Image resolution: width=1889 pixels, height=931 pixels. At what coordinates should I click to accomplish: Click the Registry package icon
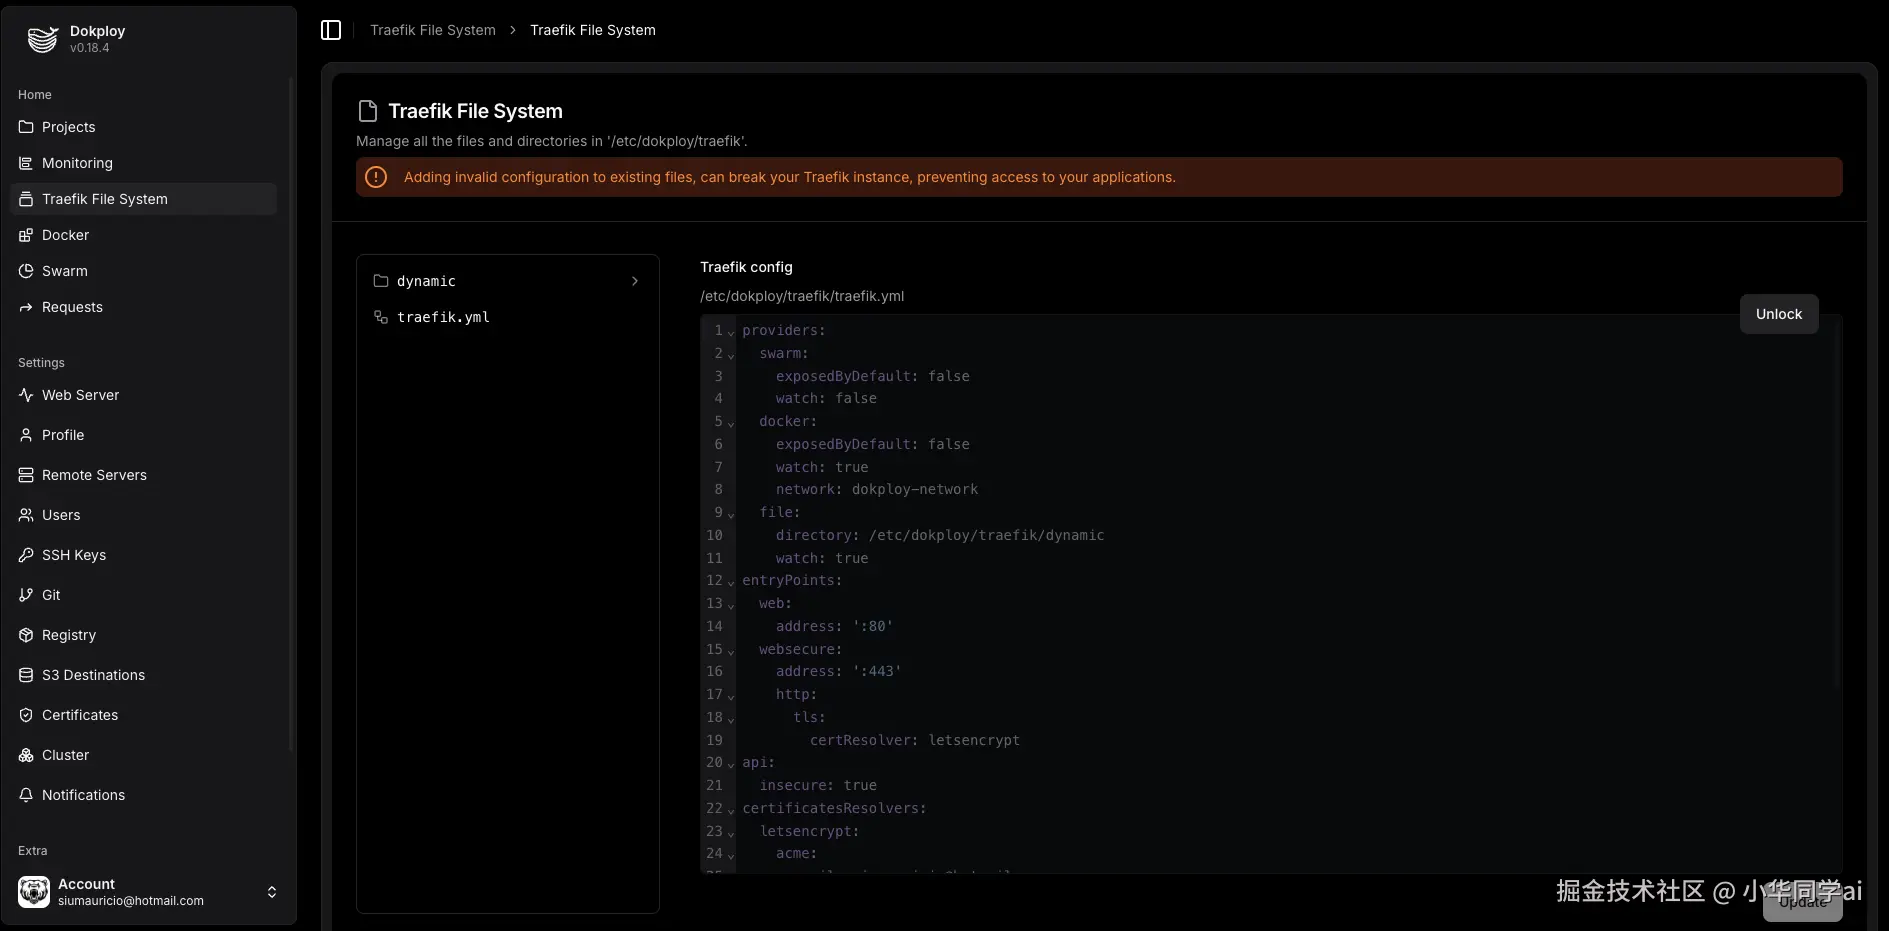(x=26, y=635)
